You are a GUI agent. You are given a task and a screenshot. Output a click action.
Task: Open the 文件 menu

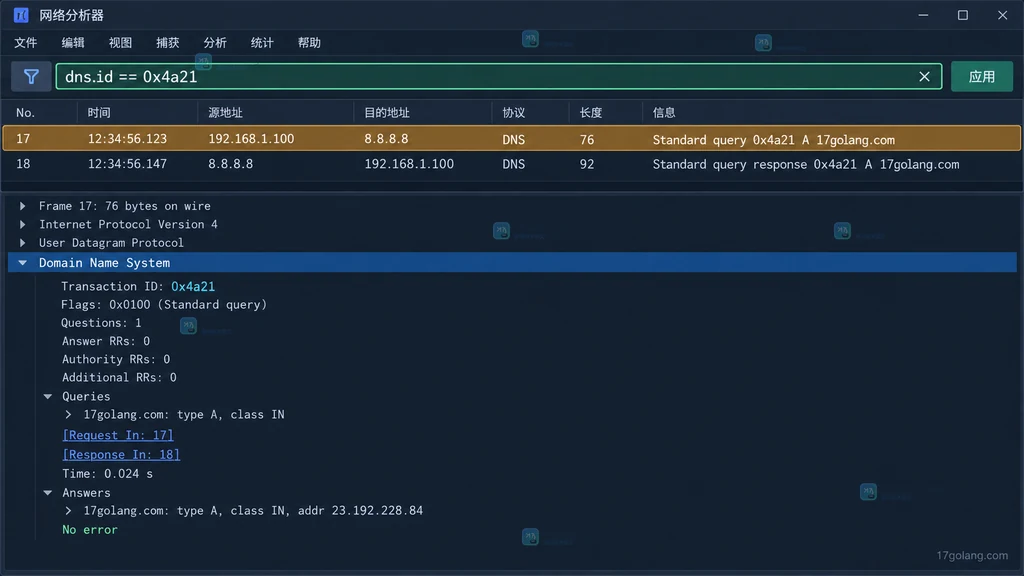[25, 42]
